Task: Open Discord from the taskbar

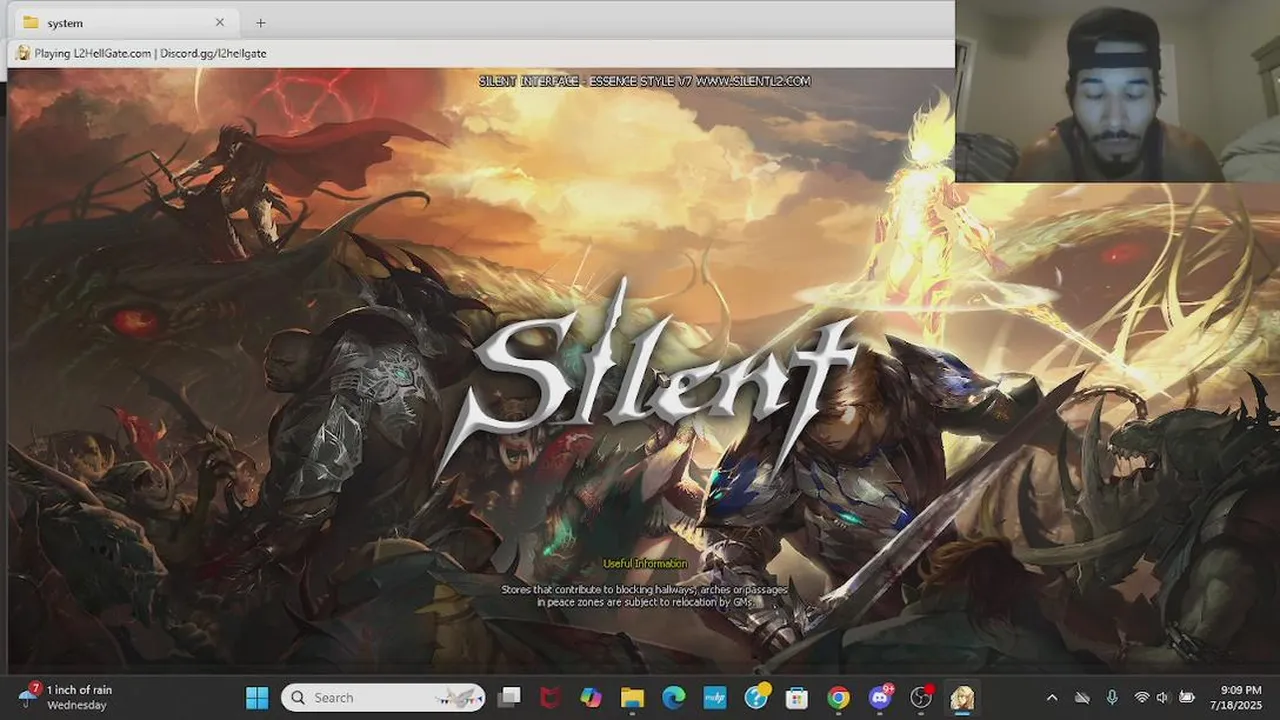Action: (880, 697)
